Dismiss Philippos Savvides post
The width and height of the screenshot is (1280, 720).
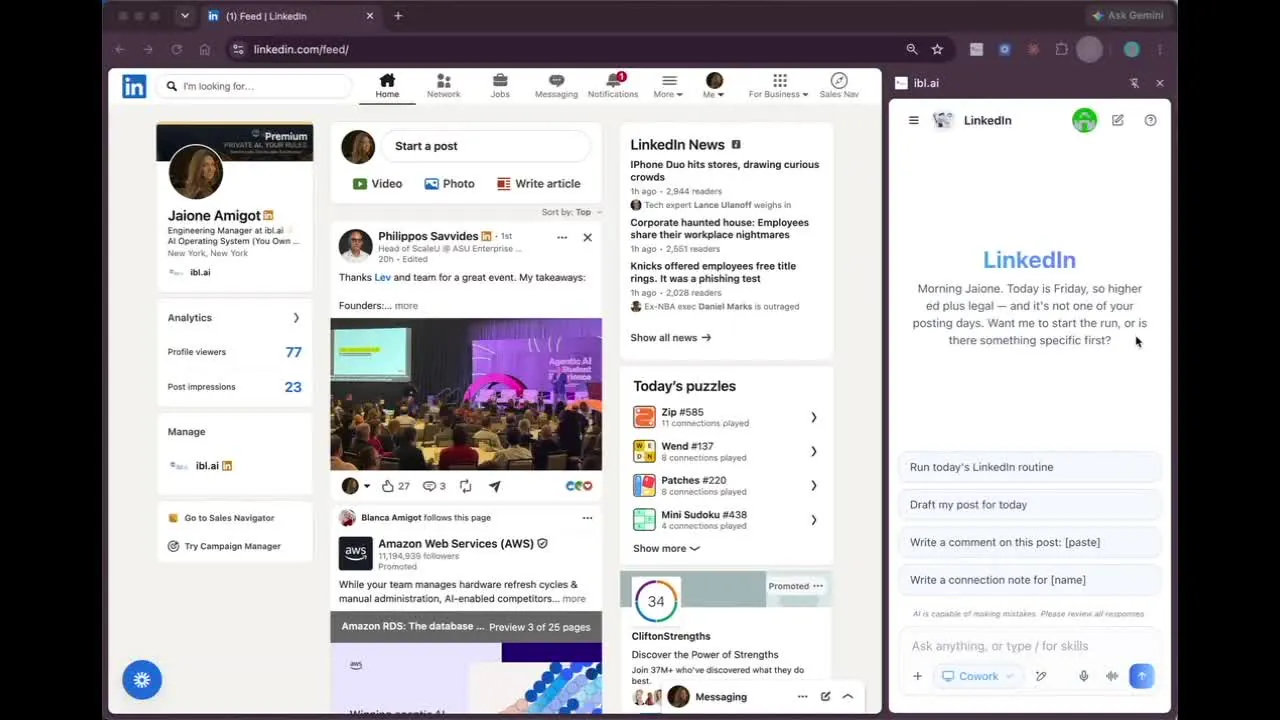[587, 237]
